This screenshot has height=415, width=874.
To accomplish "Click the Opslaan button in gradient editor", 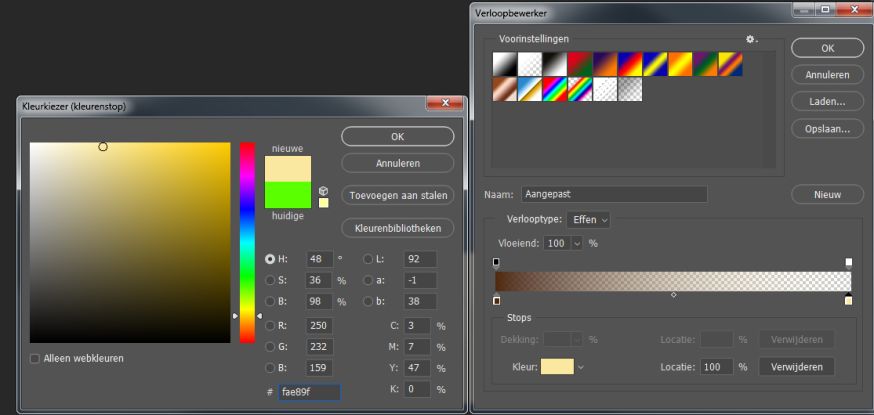I will tap(827, 128).
